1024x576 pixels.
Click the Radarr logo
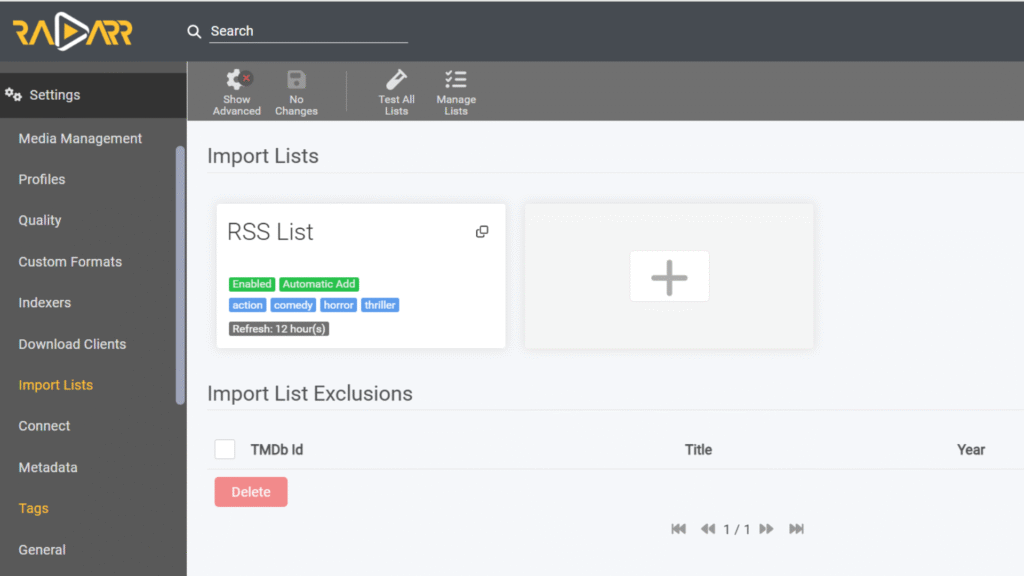[x=72, y=31]
